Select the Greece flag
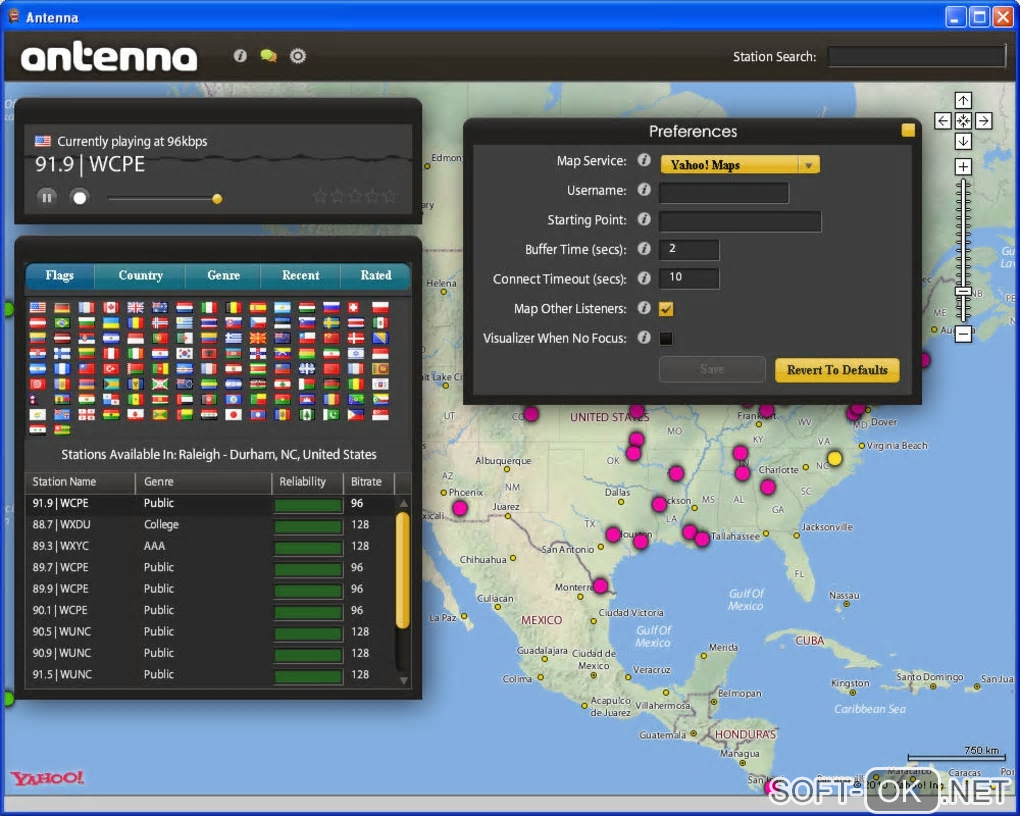 pyautogui.click(x=234, y=338)
